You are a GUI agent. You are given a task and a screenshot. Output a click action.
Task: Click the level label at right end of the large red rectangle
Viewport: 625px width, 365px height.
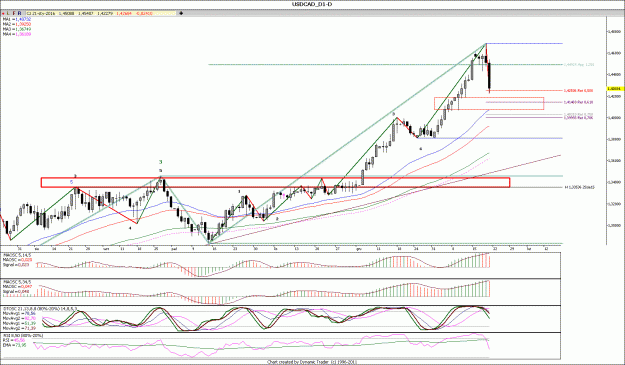click(580, 187)
